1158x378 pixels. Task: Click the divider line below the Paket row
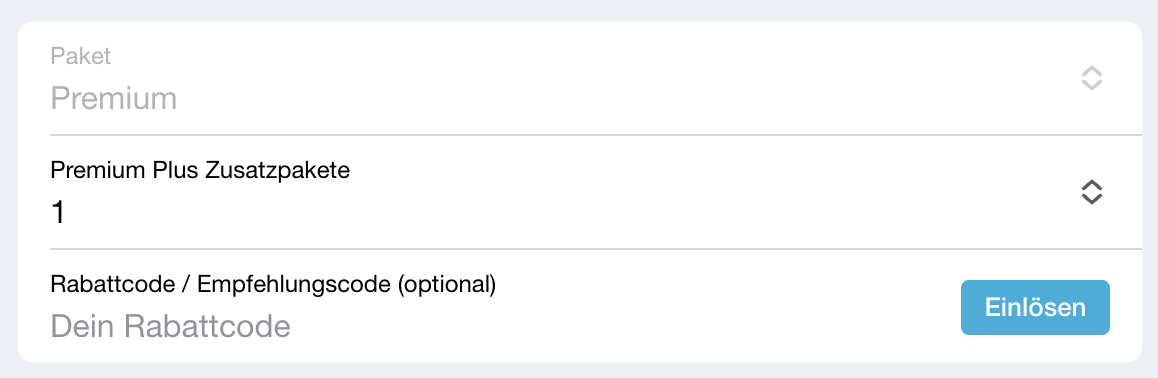pos(596,135)
